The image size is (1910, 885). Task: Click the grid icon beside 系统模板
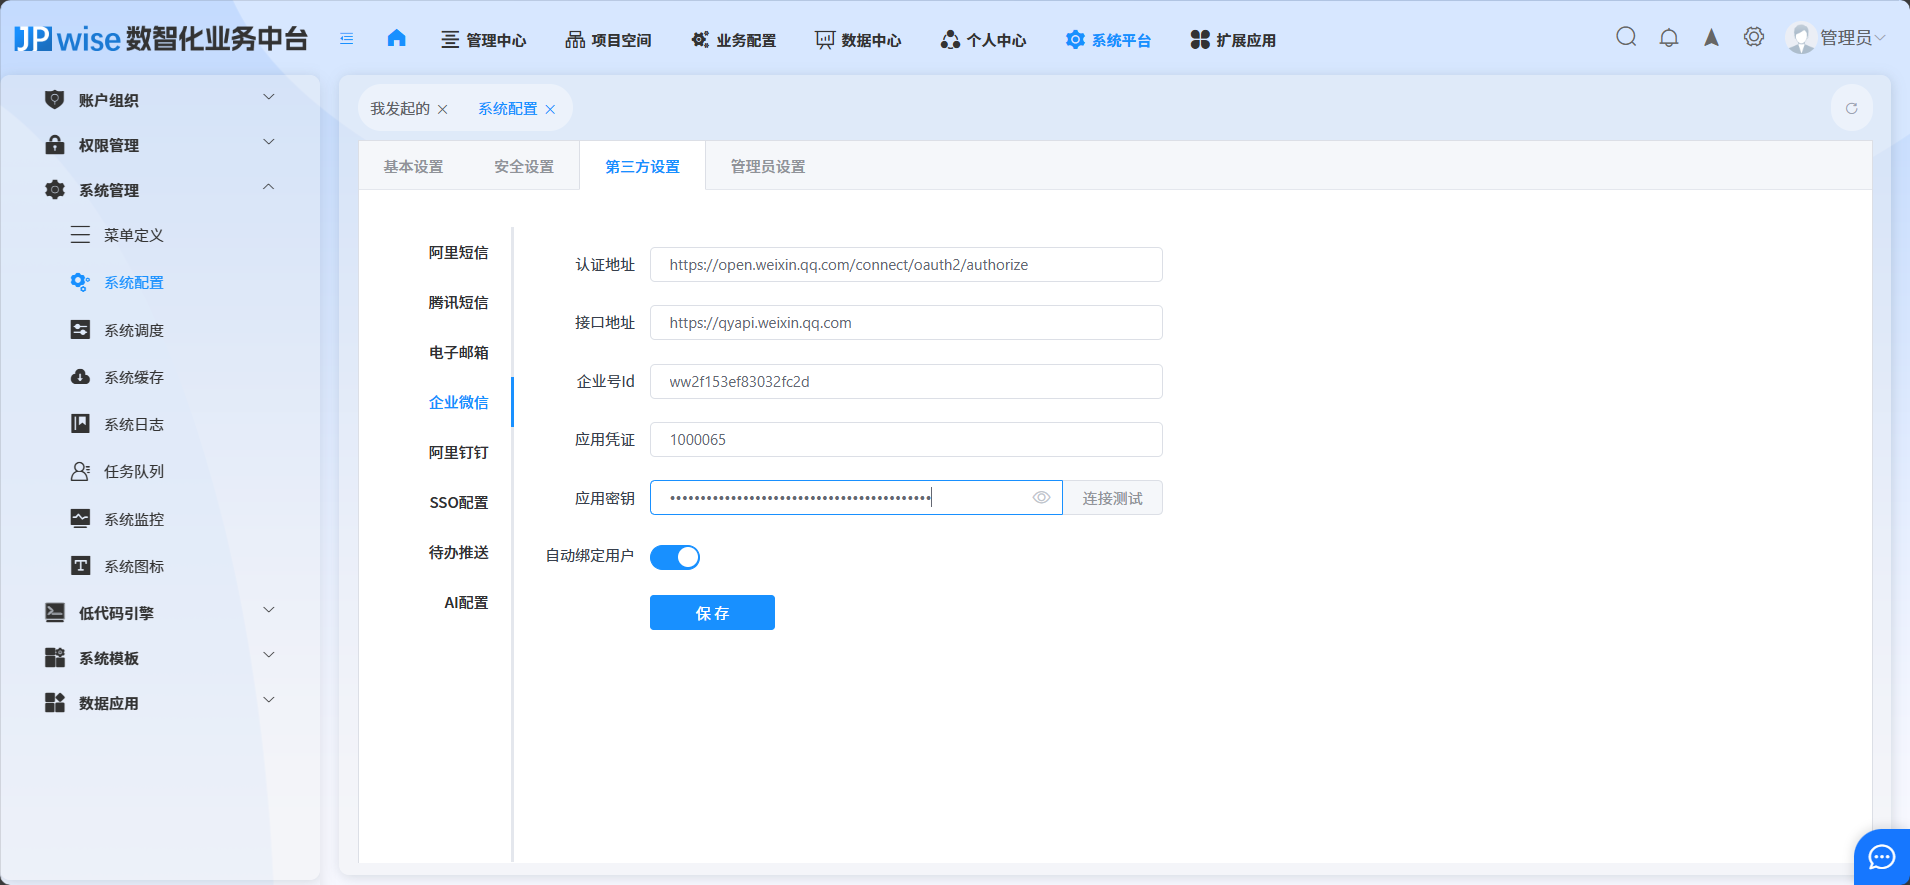point(55,657)
